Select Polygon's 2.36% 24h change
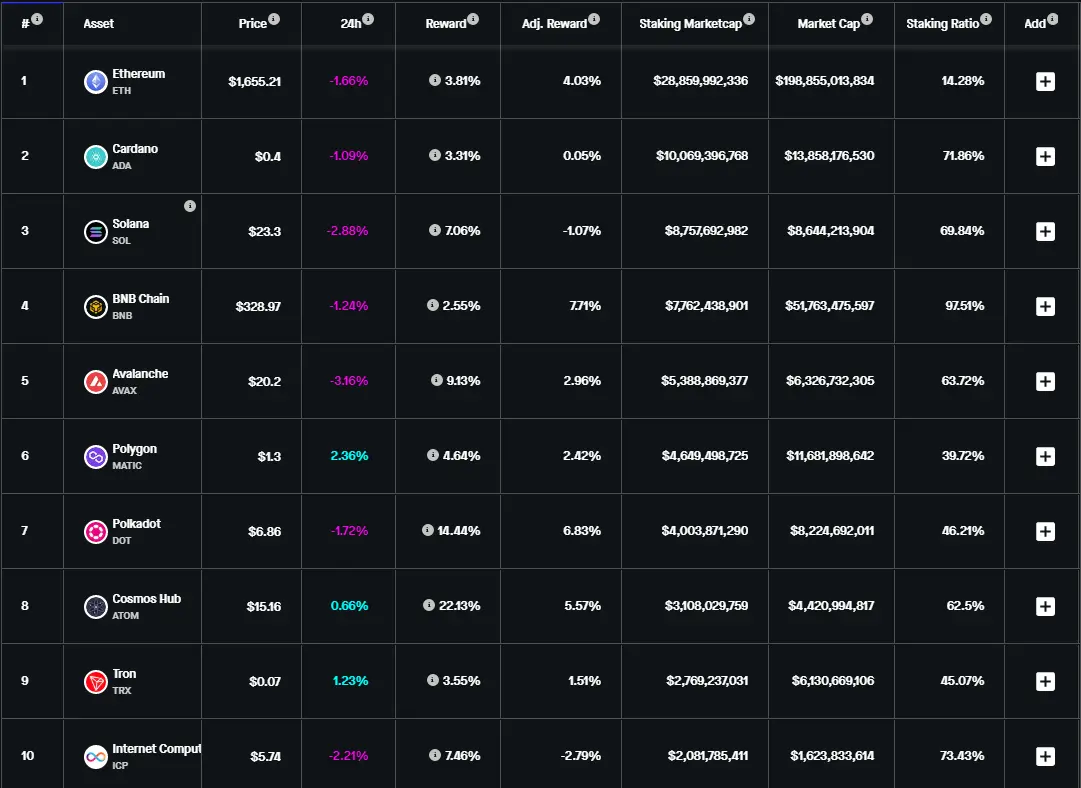The image size is (1081, 788). point(350,456)
